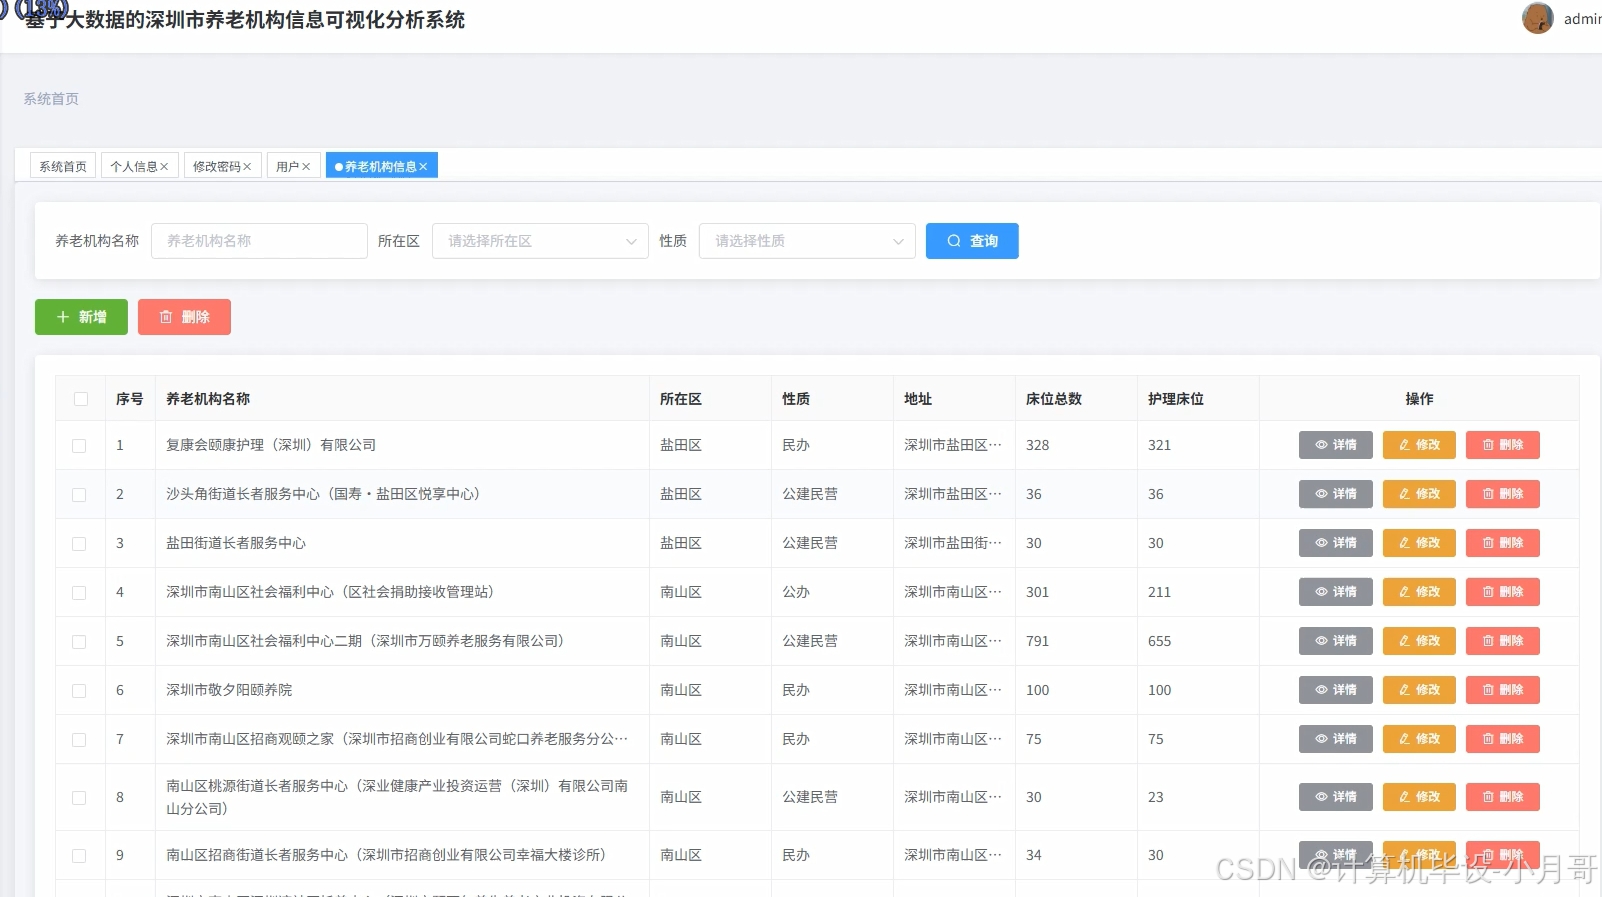Click 删除 for row 8 桃源街道长者服务中心
Viewport: 1602px width, 897px height.
pos(1503,797)
